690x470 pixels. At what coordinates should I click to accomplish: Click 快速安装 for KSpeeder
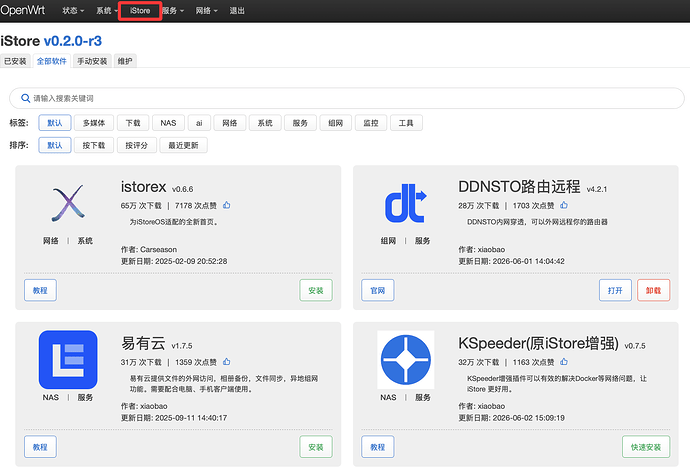[x=646, y=447]
